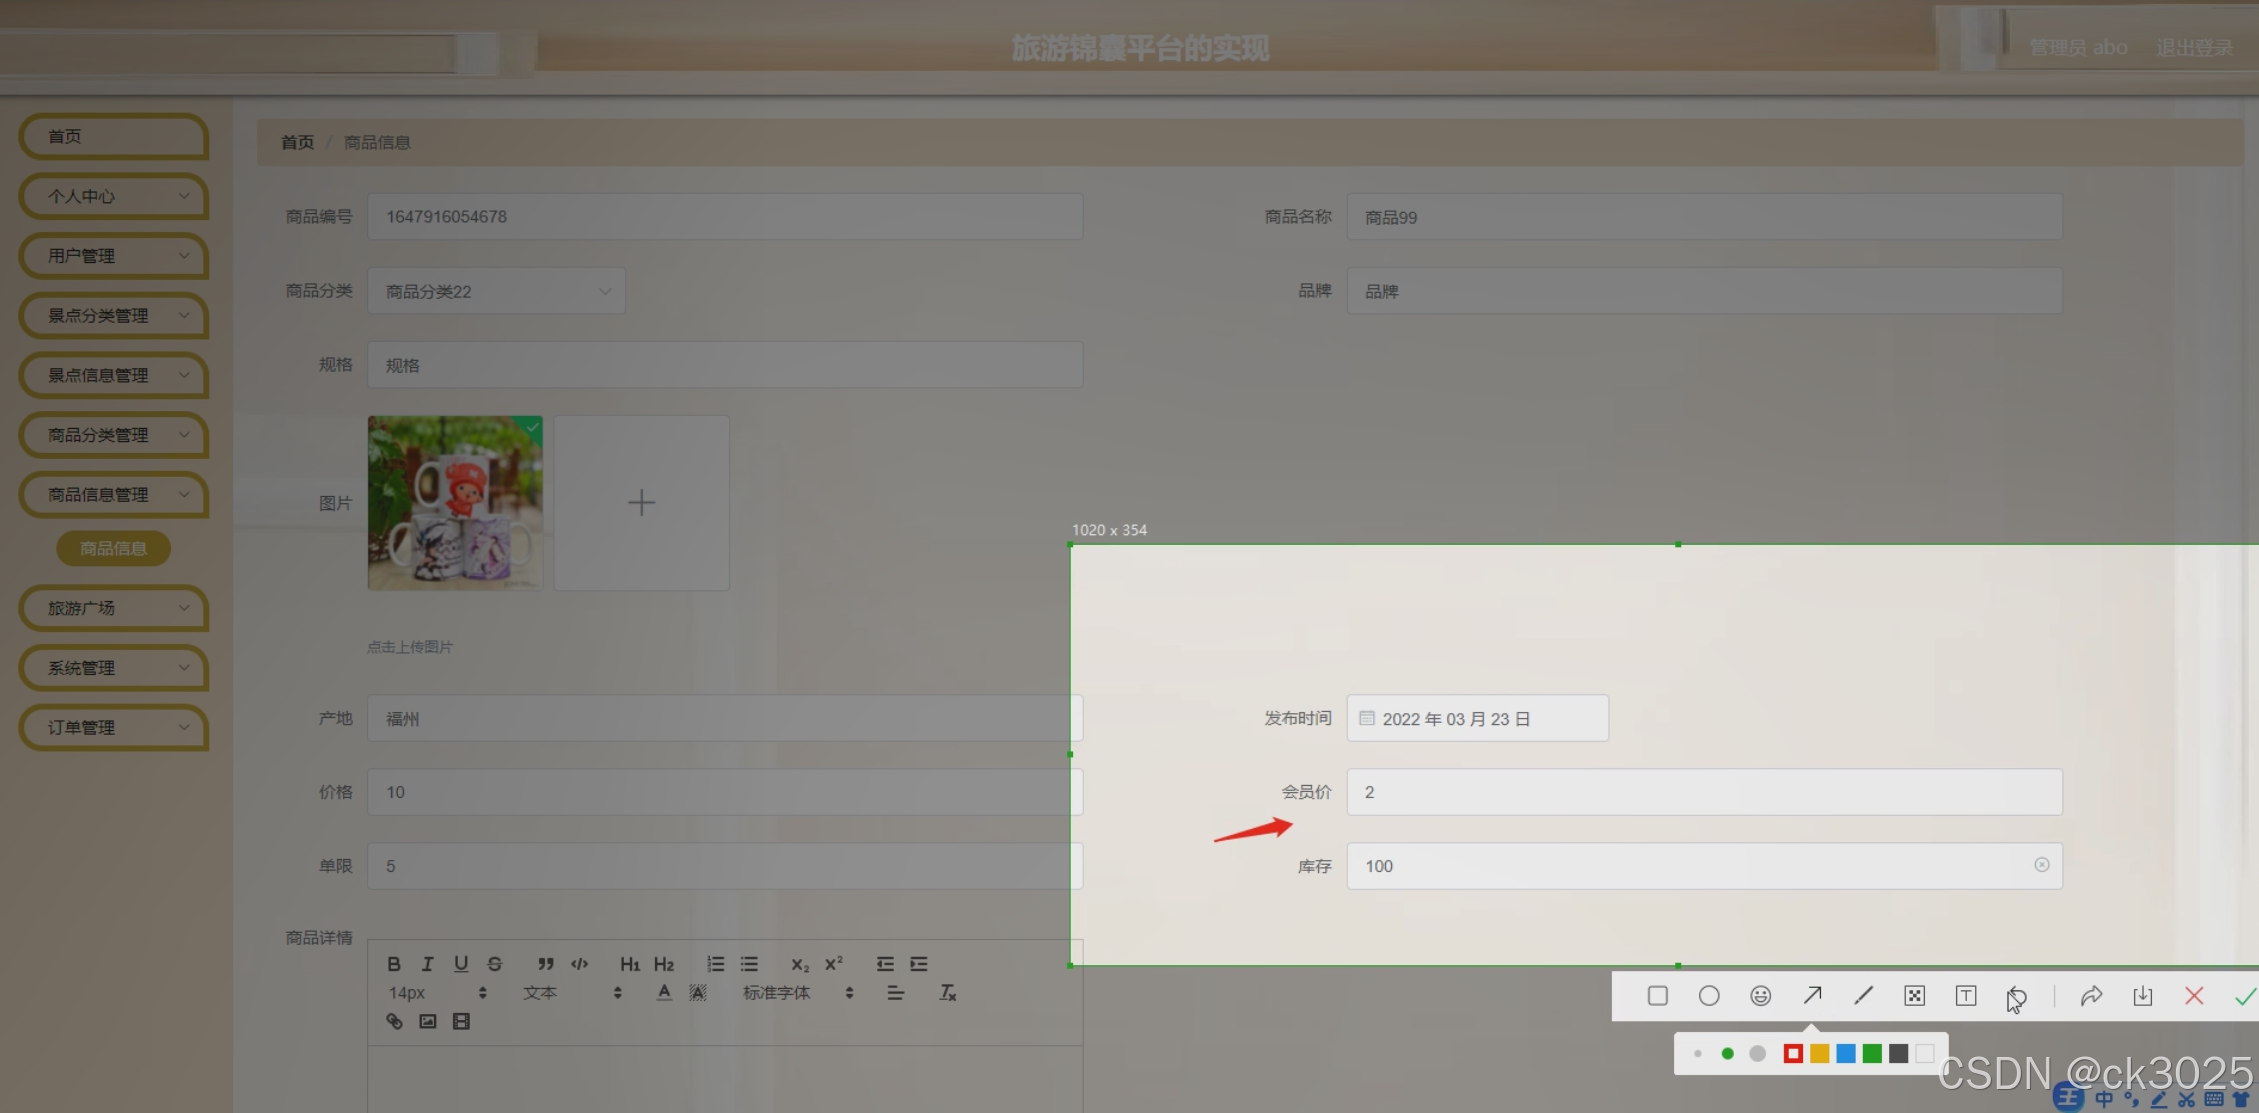Pick the blue annotation color swatch
This screenshot has height=1113, width=2259.
click(1846, 1054)
